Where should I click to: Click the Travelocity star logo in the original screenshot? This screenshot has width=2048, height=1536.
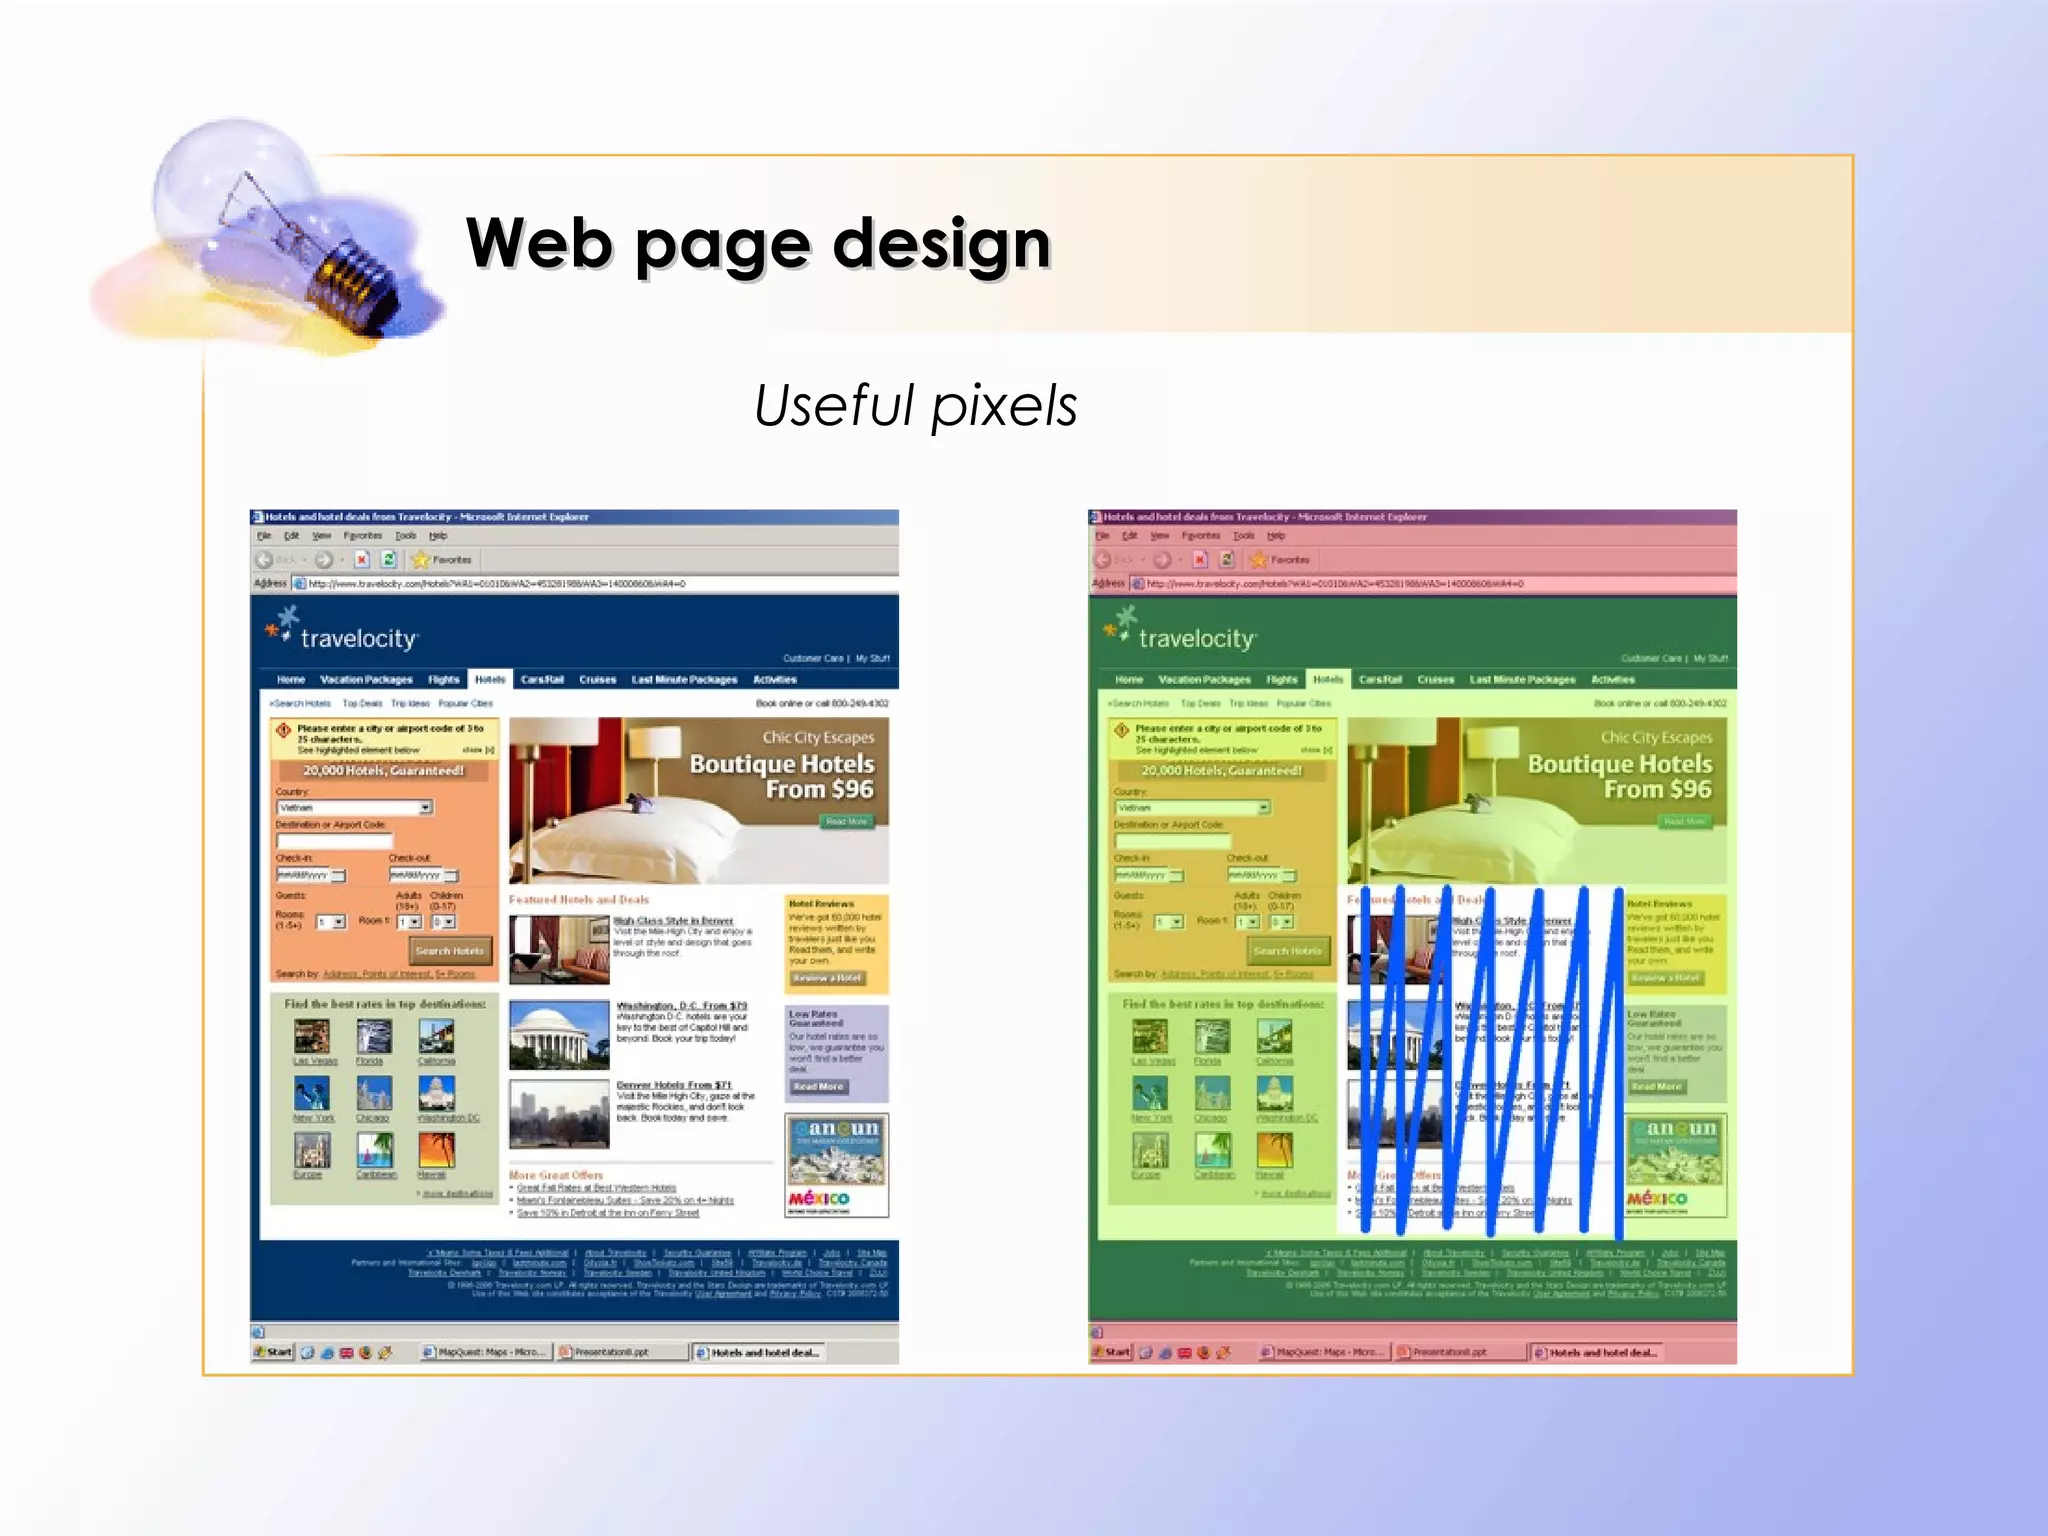pos(281,624)
